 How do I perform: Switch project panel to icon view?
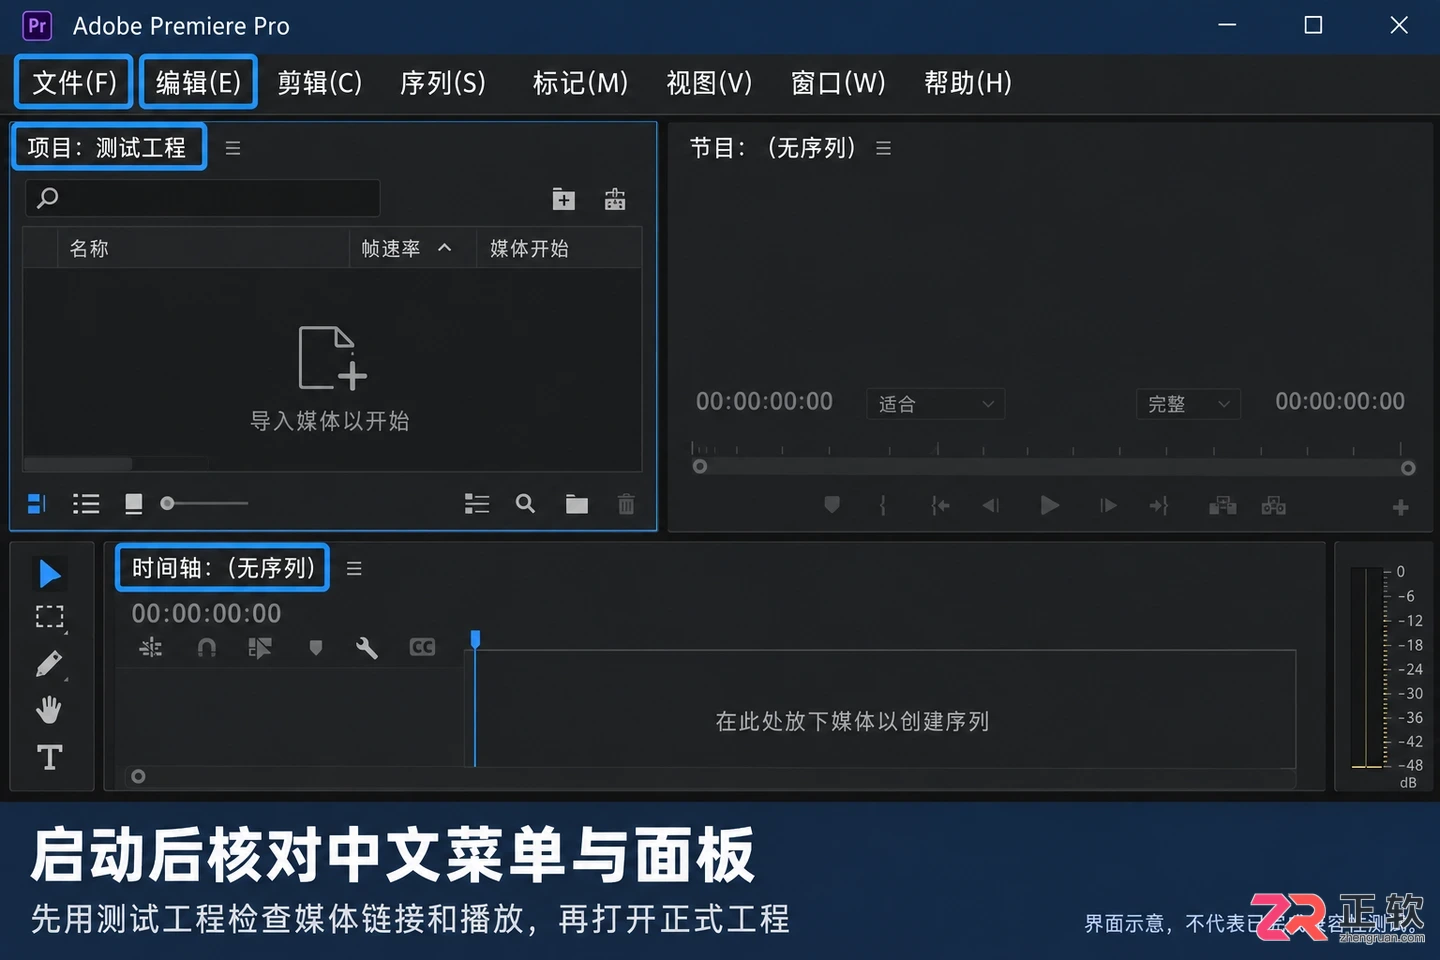pyautogui.click(x=133, y=504)
